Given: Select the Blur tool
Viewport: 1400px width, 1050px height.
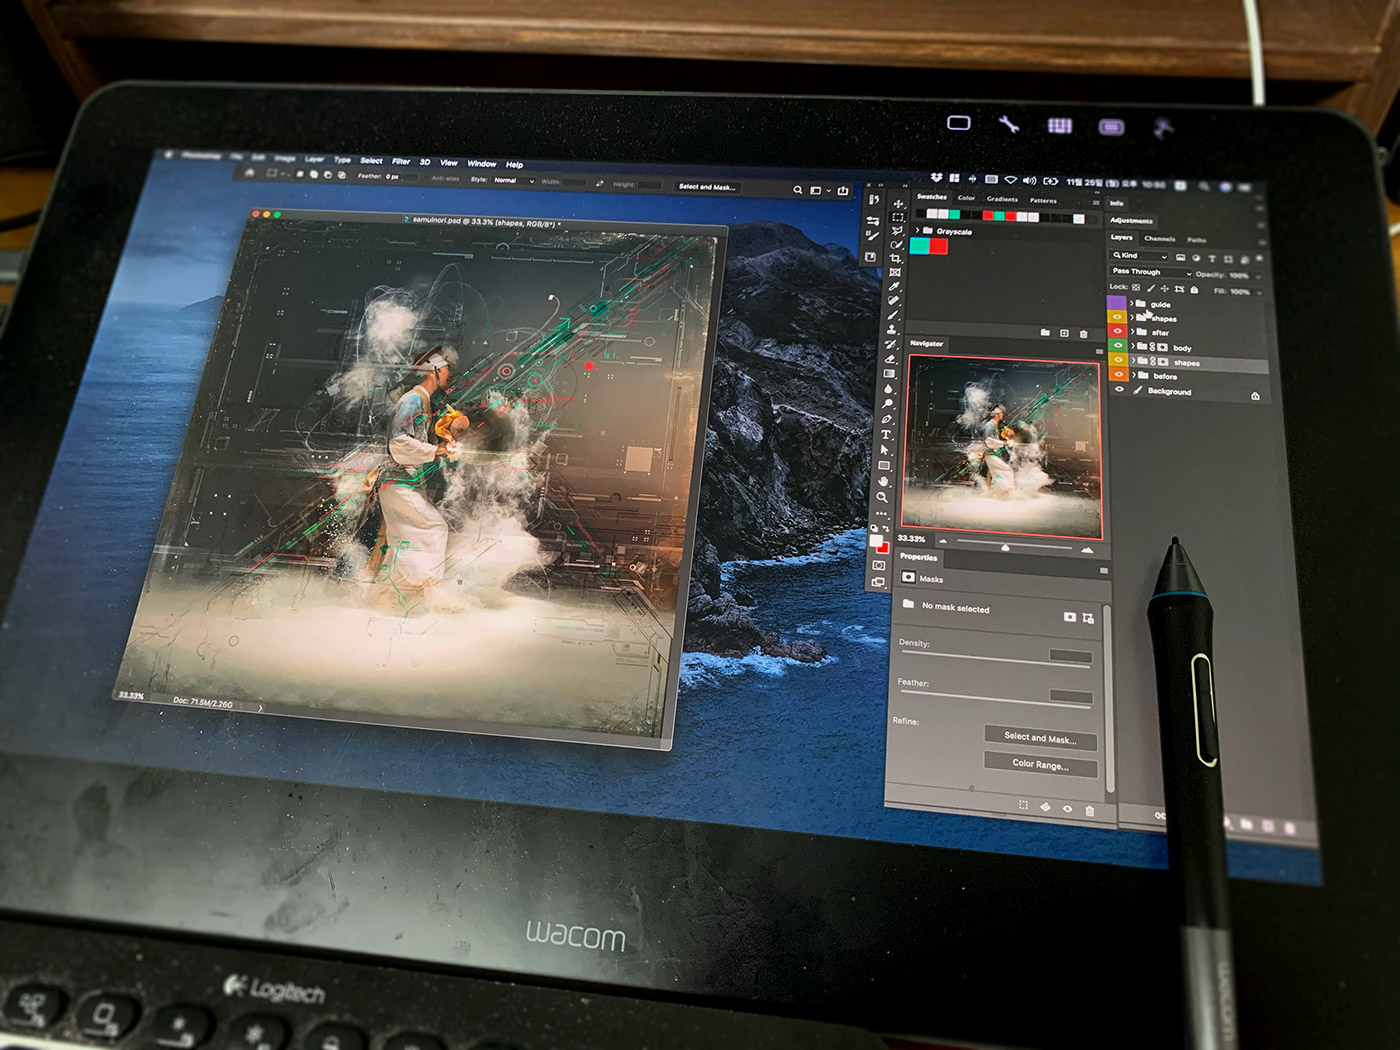Looking at the screenshot, I should 888,389.
